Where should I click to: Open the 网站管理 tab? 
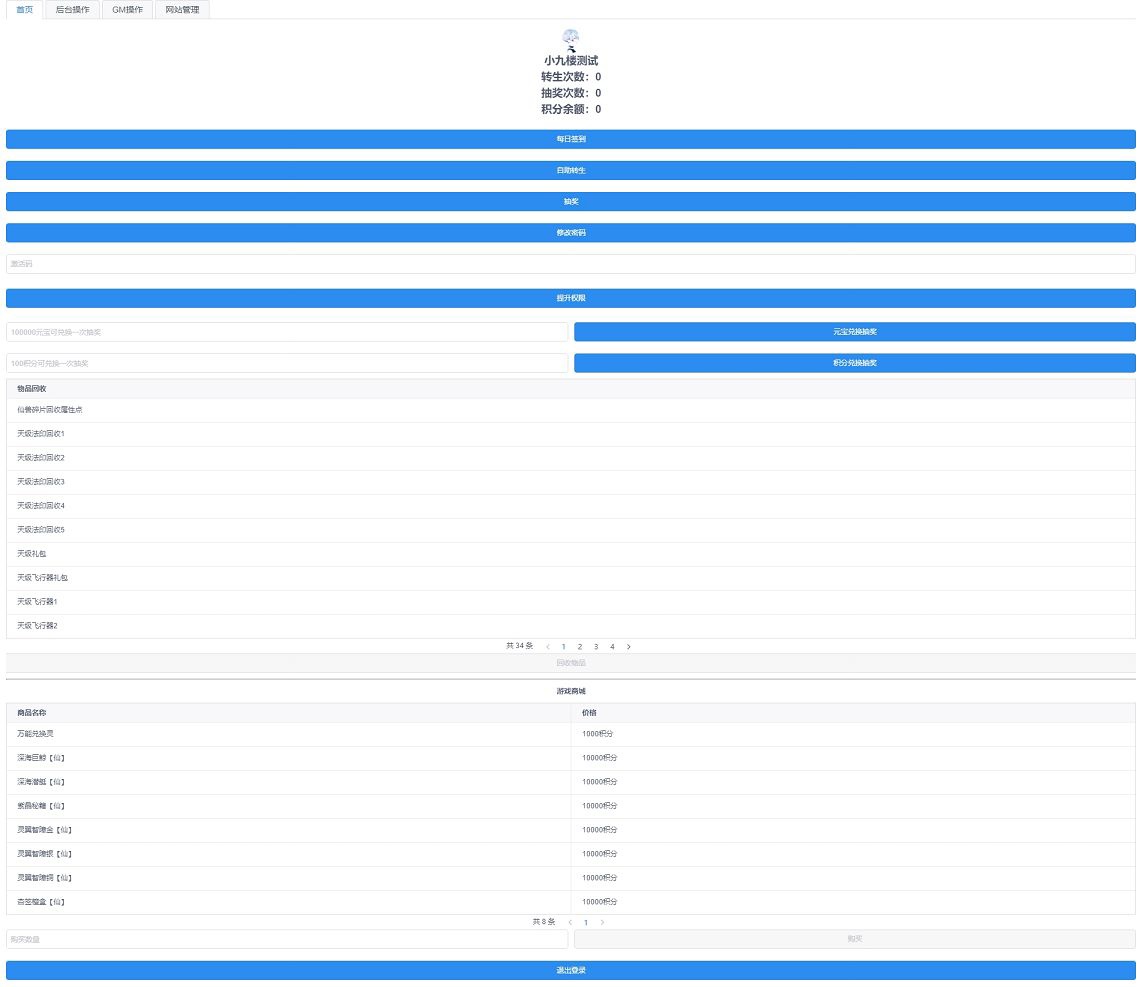[x=182, y=9]
